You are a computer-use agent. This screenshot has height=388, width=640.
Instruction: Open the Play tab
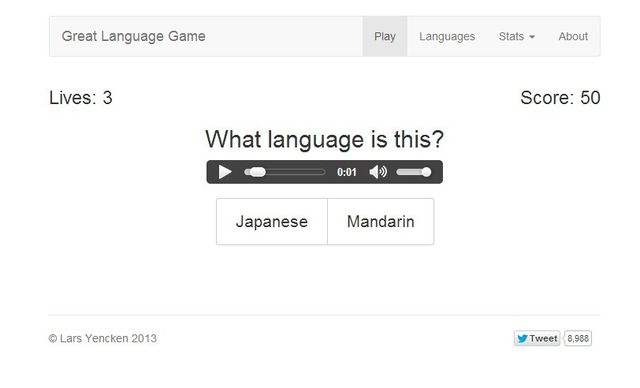pos(384,36)
